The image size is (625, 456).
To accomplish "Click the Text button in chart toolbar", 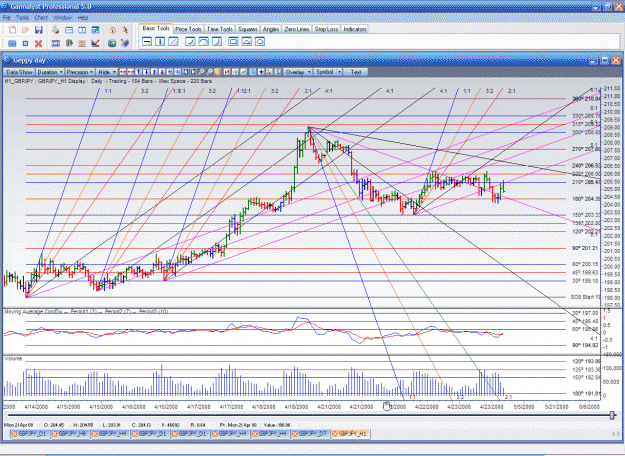I will [355, 72].
